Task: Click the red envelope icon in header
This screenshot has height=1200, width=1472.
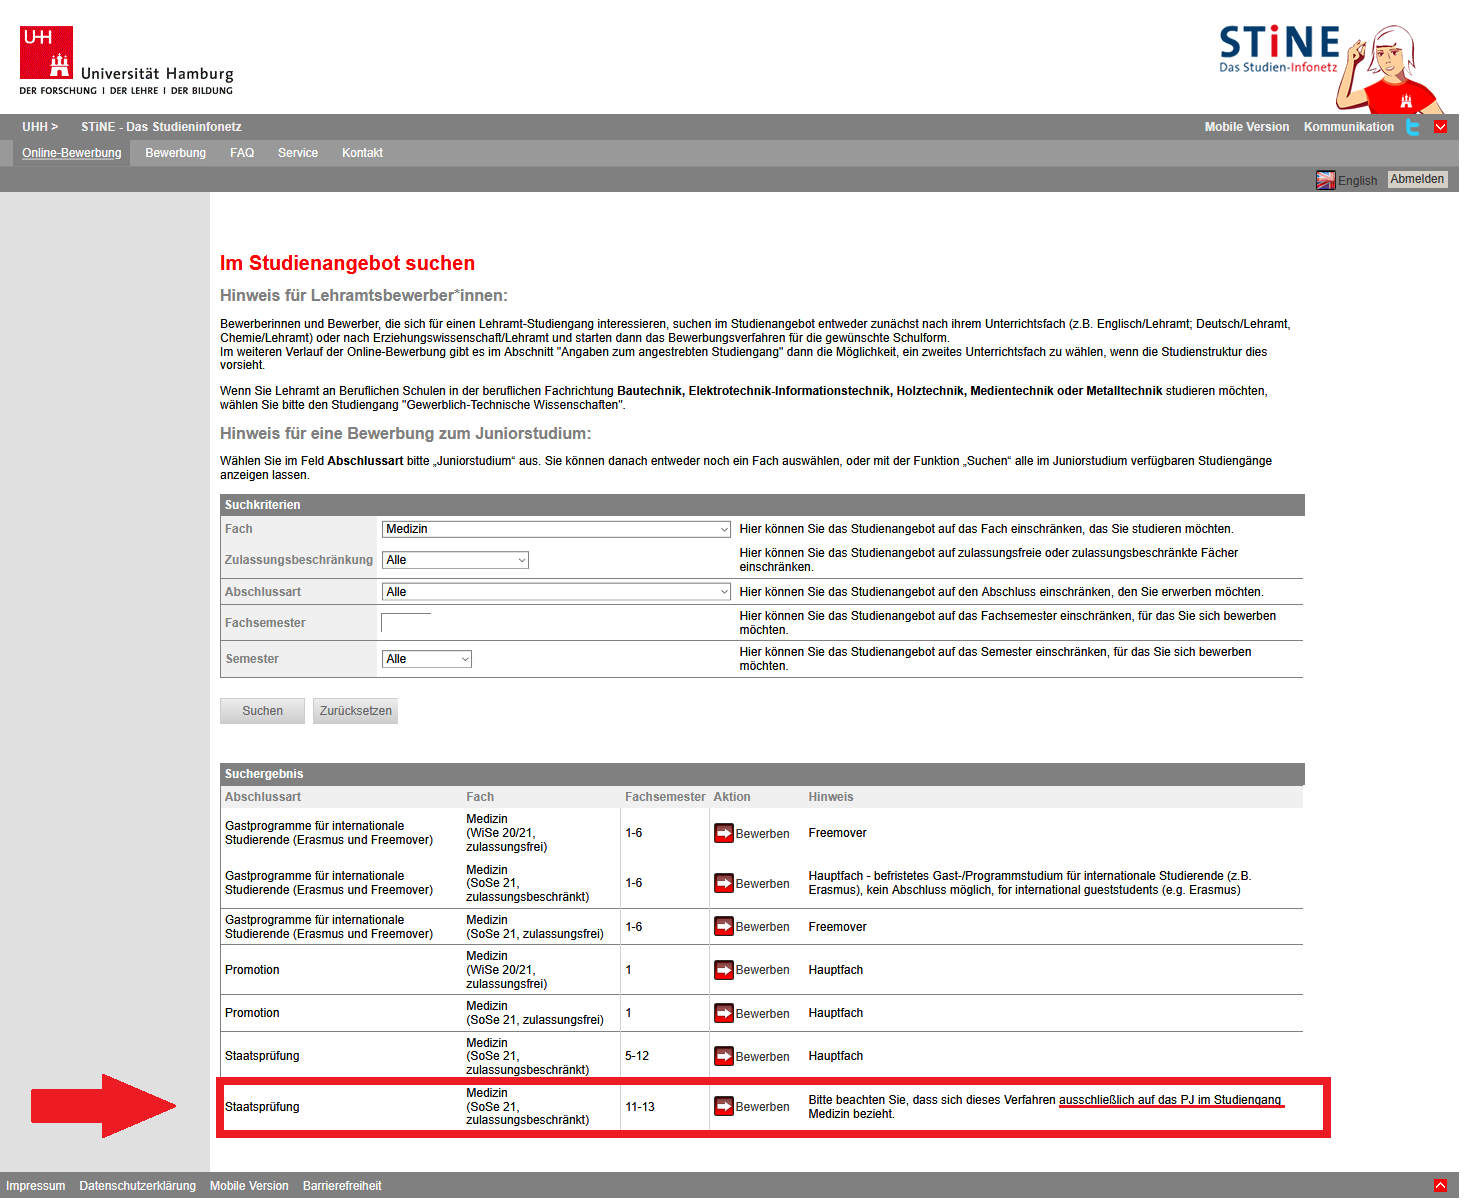Action: [x=1440, y=127]
